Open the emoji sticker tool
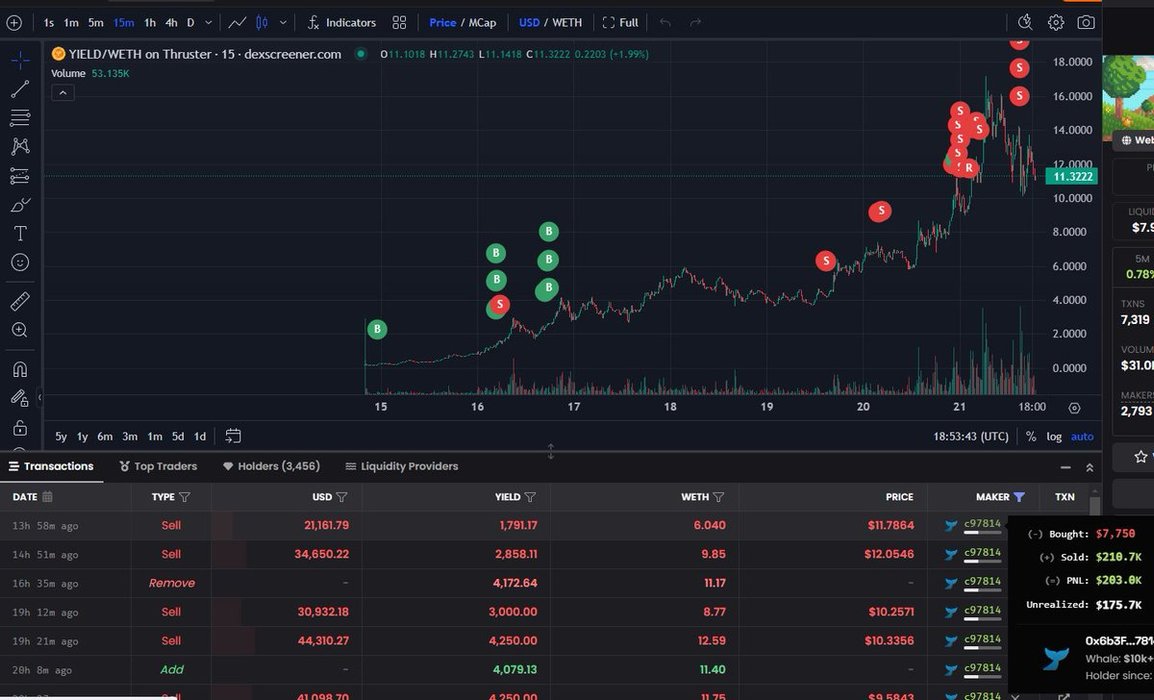This screenshot has width=1154, height=700. 19,262
